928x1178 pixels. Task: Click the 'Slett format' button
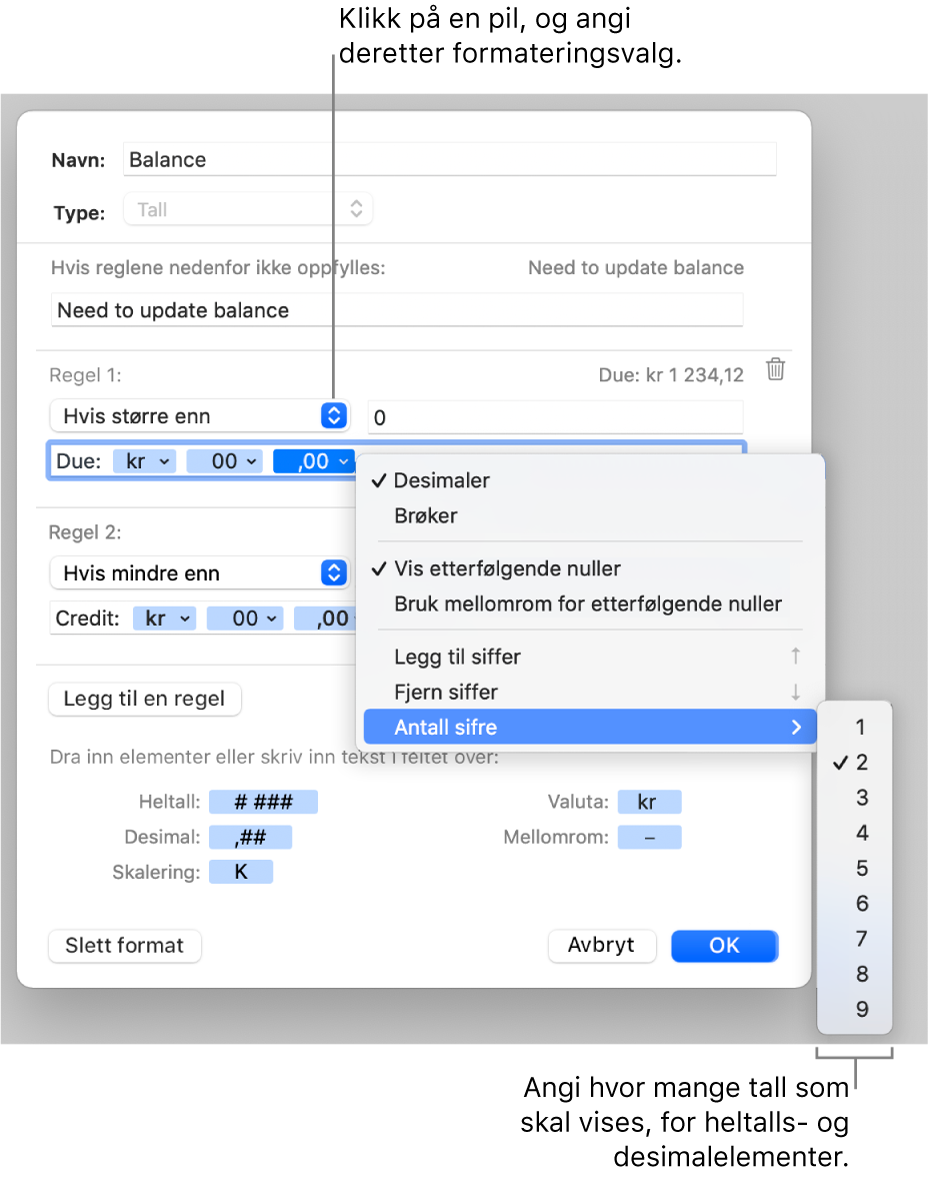tap(125, 945)
